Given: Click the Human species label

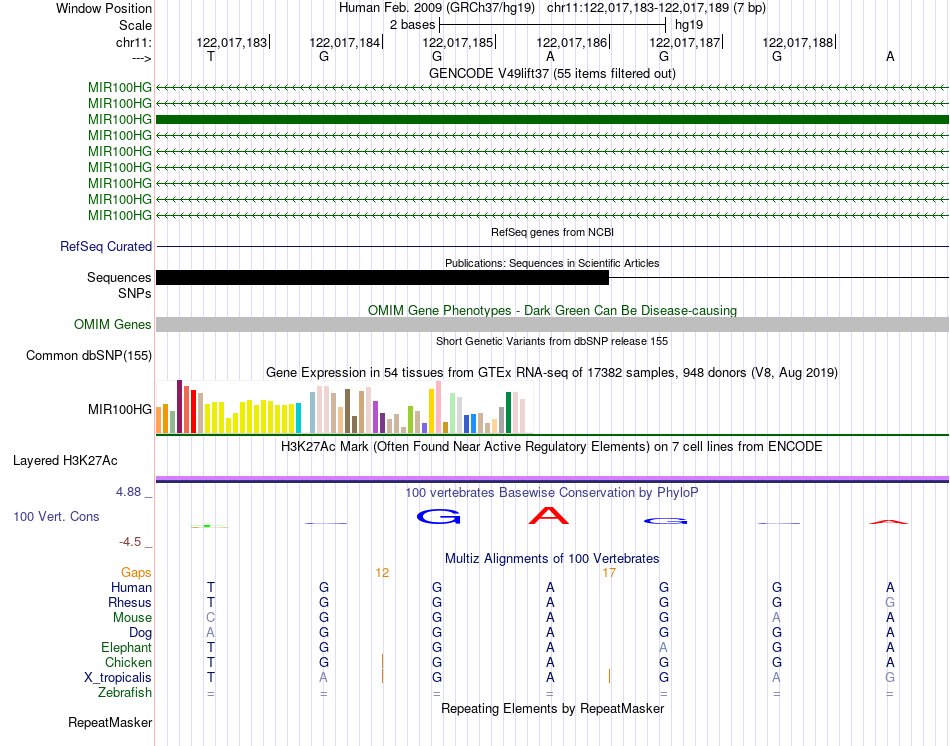Looking at the screenshot, I should [x=131, y=588].
